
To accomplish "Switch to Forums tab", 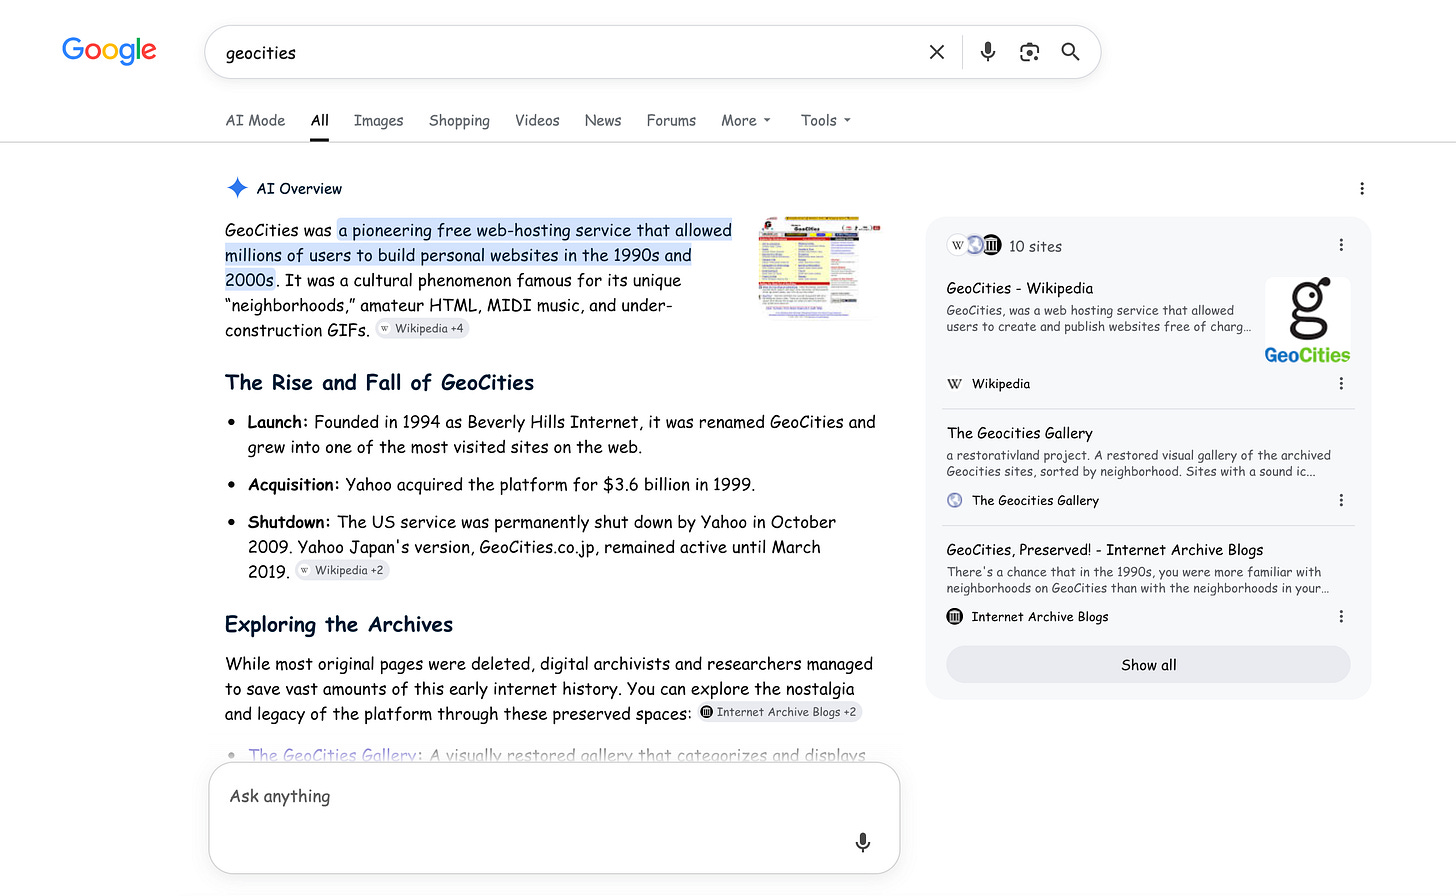I will (671, 120).
